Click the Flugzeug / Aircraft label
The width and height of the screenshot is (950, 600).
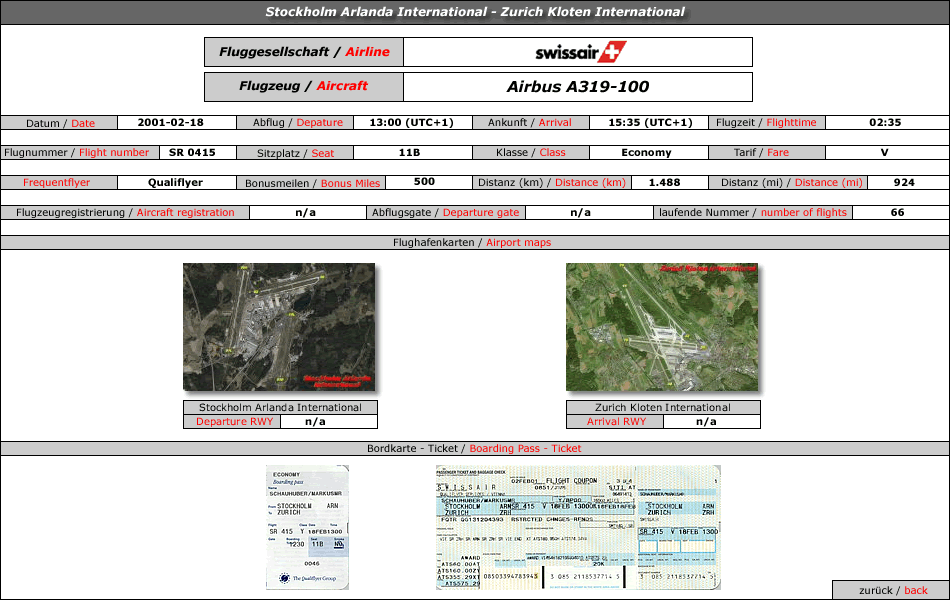[x=304, y=87]
